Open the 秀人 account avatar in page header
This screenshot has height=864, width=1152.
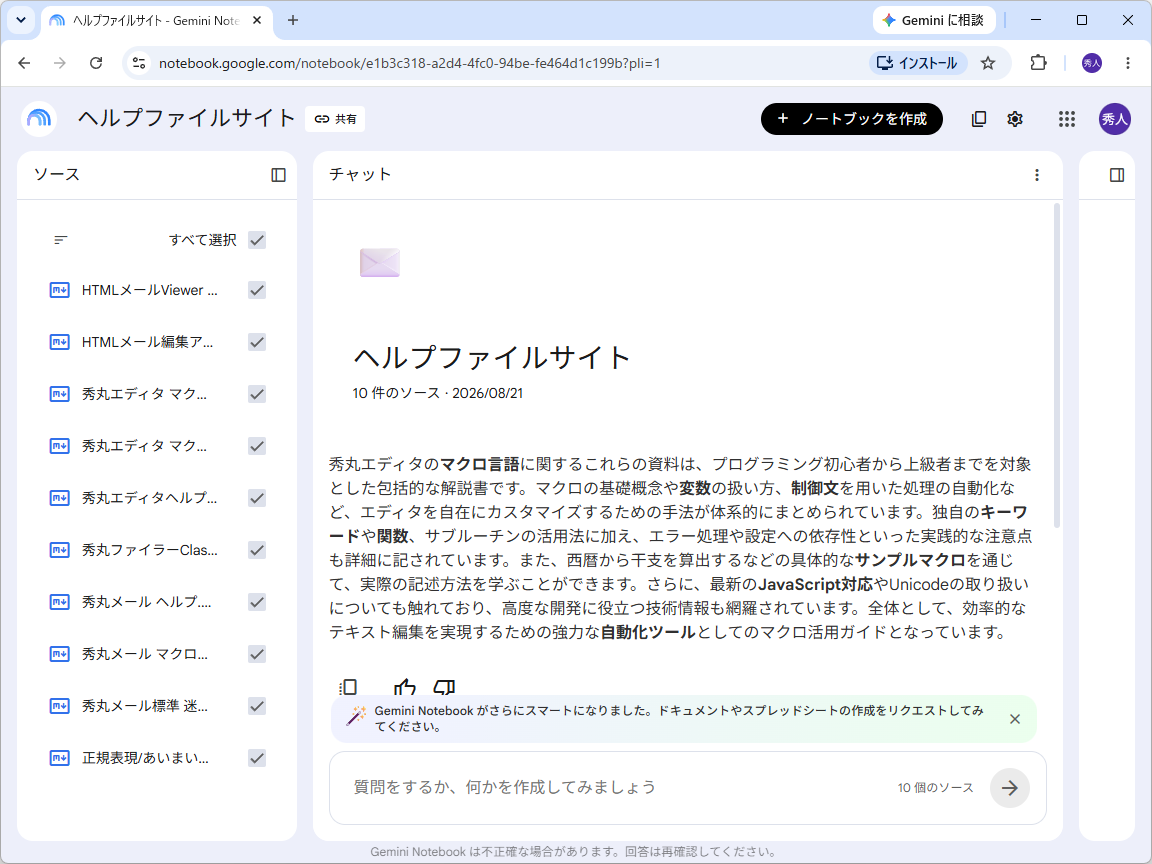point(1115,119)
